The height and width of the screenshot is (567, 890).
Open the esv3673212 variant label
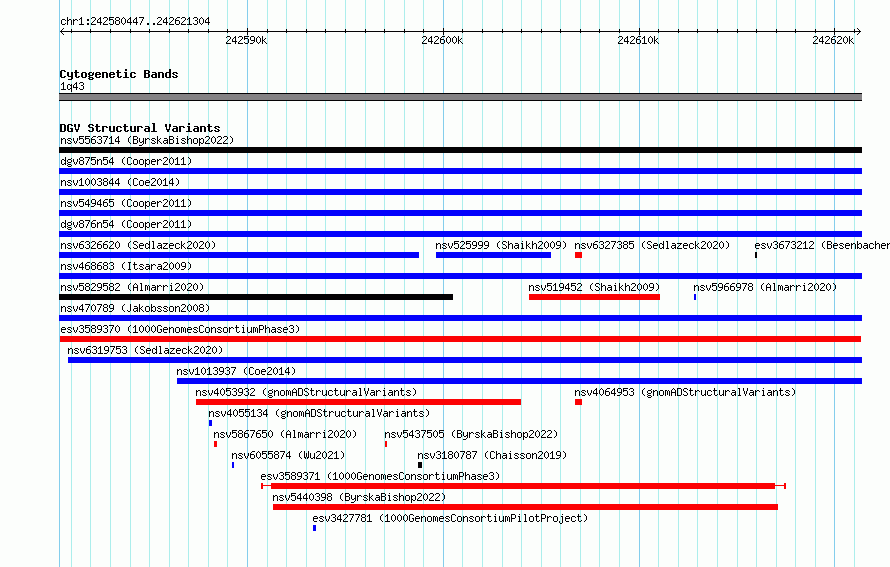tap(822, 245)
